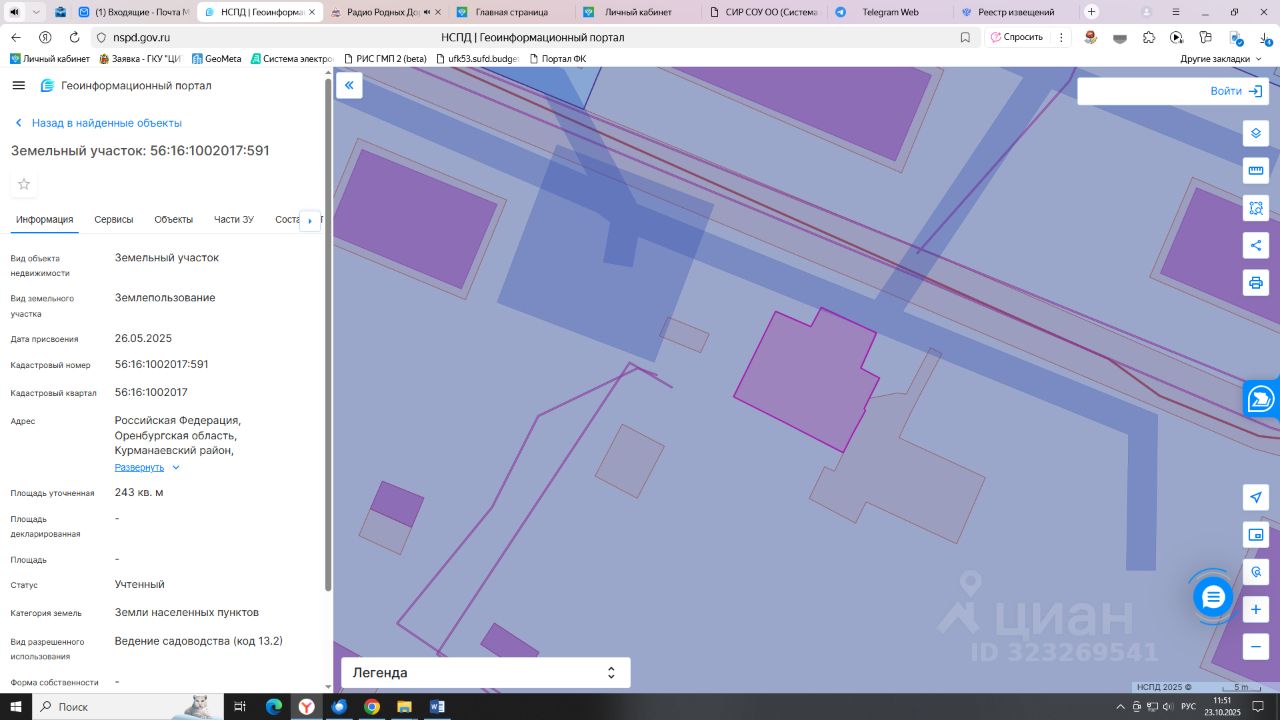The height and width of the screenshot is (720, 1280).
Task: Switch to the Информация tab
Action: [x=45, y=219]
